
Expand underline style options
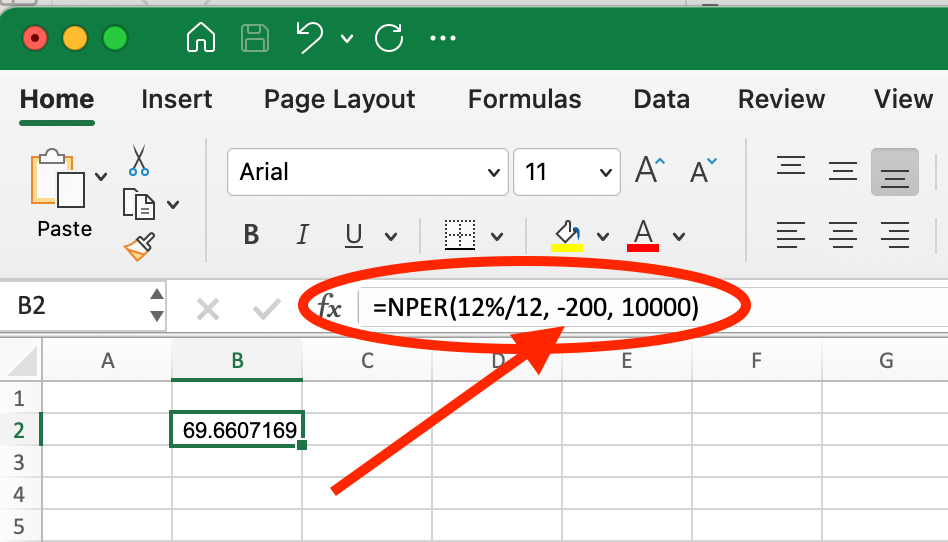coord(391,236)
